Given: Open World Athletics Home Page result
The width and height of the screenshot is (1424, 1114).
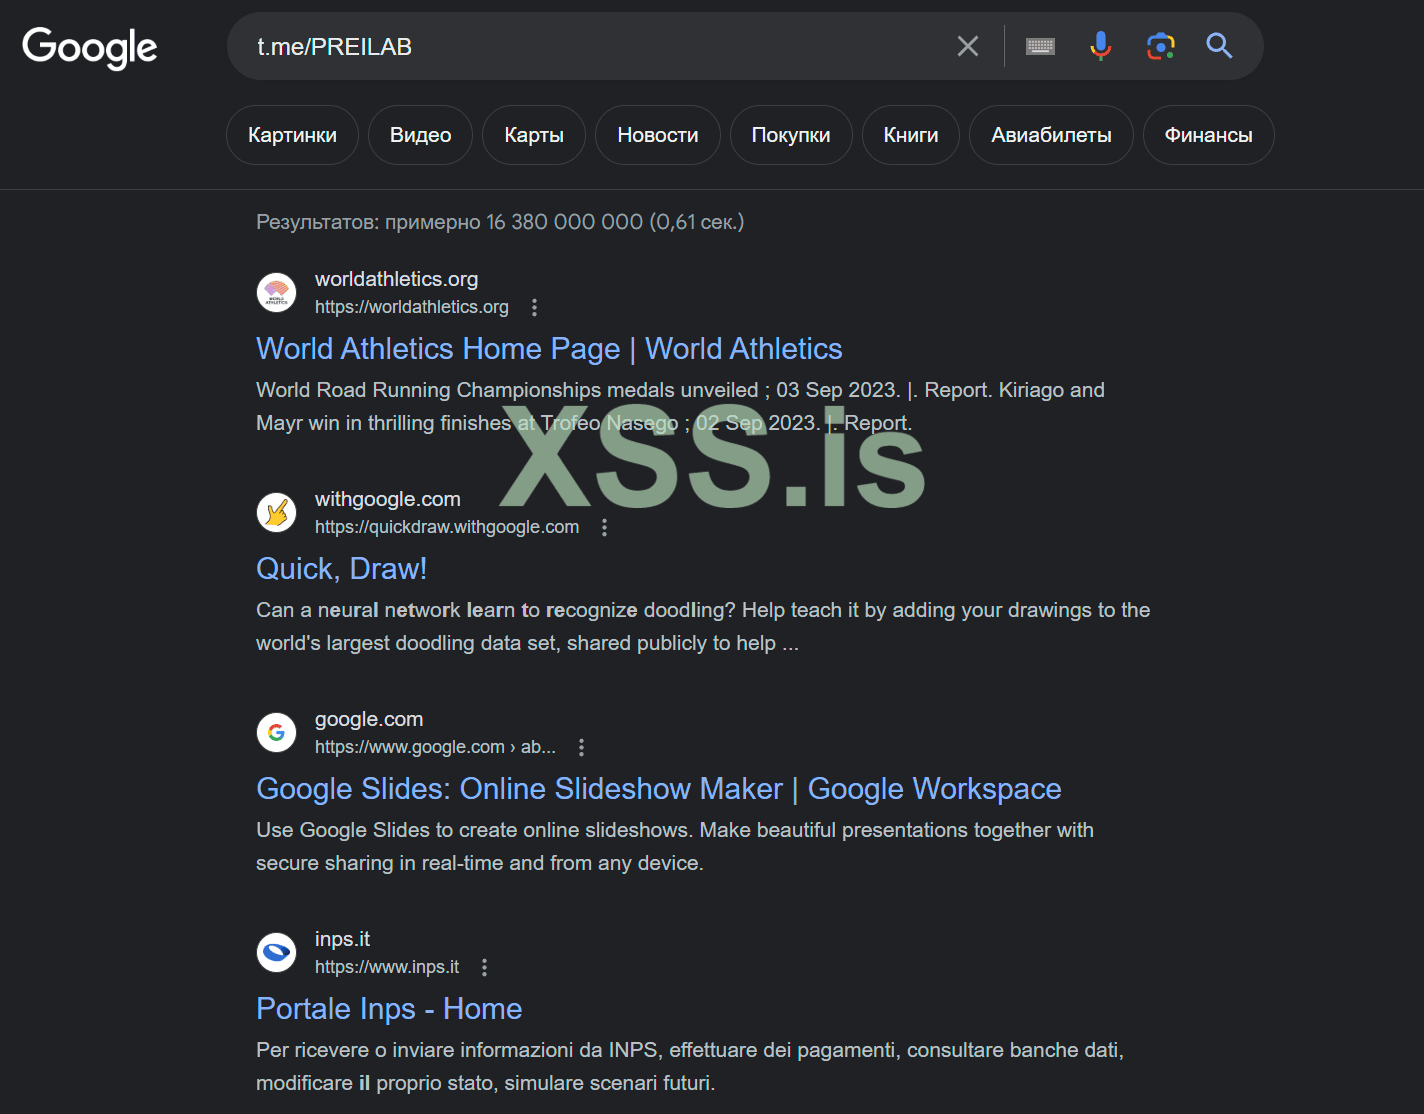Looking at the screenshot, I should [549, 348].
